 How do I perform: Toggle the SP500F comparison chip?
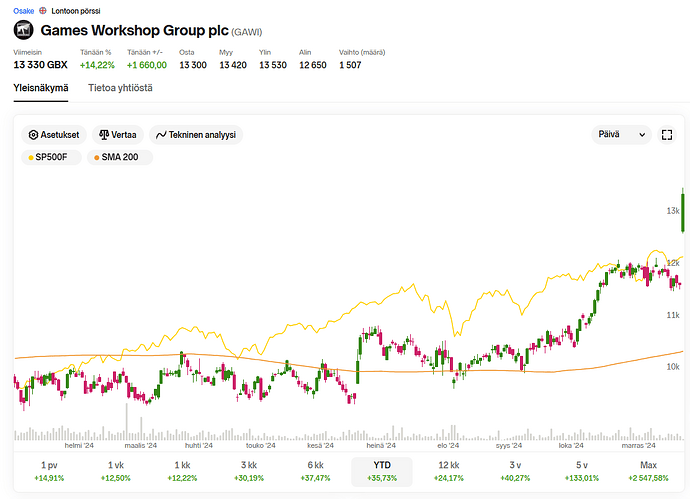pos(51,157)
